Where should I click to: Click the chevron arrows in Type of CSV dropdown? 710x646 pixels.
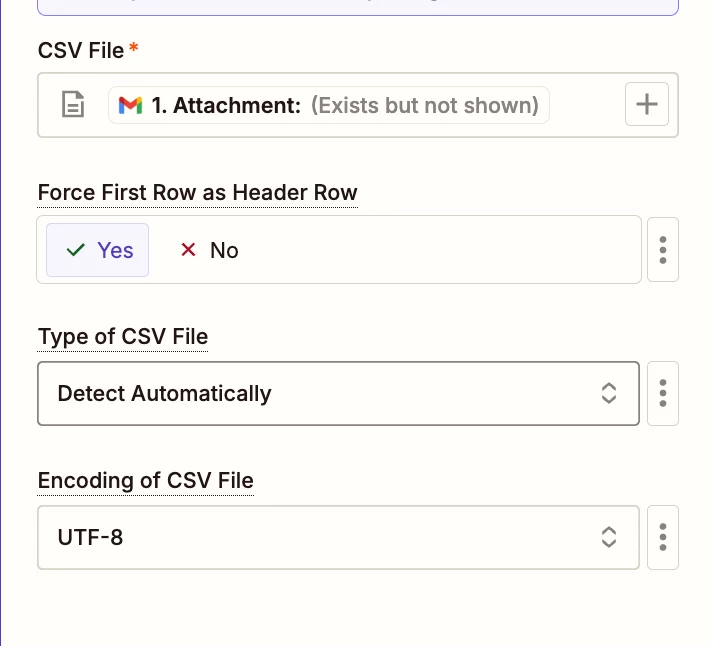coord(609,393)
